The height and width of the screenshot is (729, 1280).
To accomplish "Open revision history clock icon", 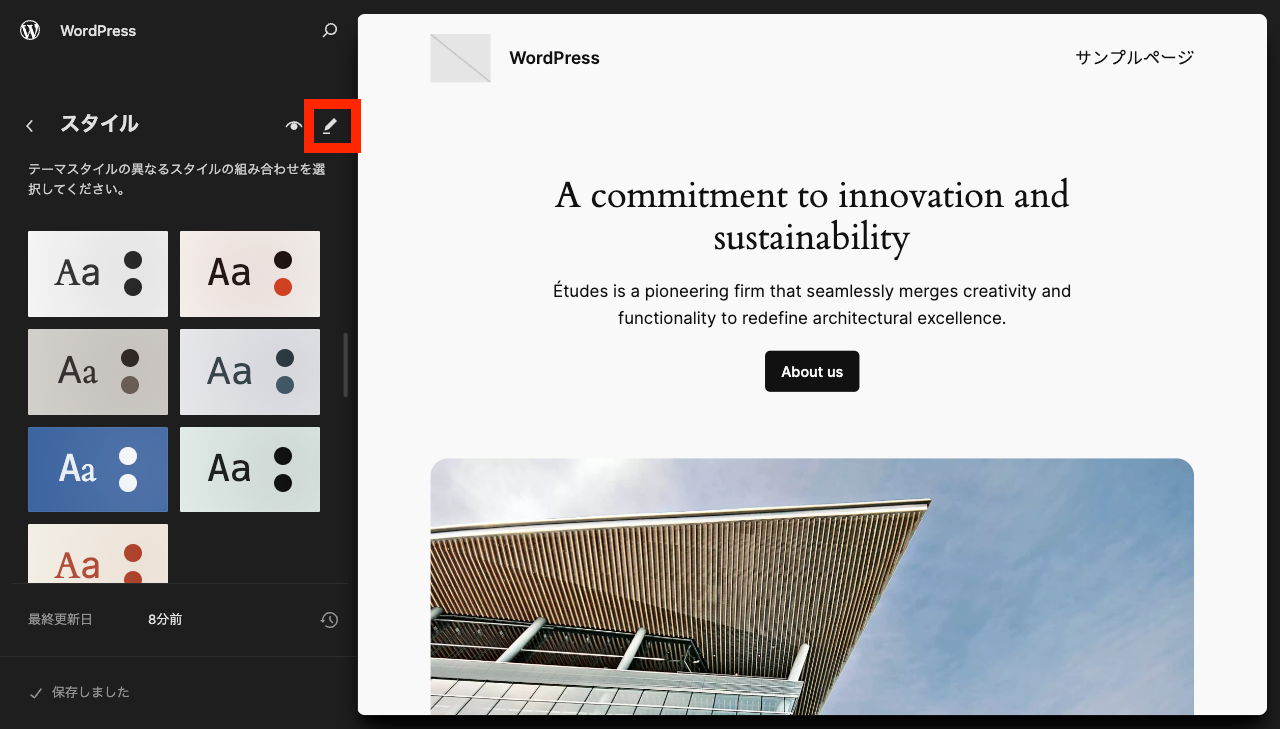I will (x=329, y=620).
